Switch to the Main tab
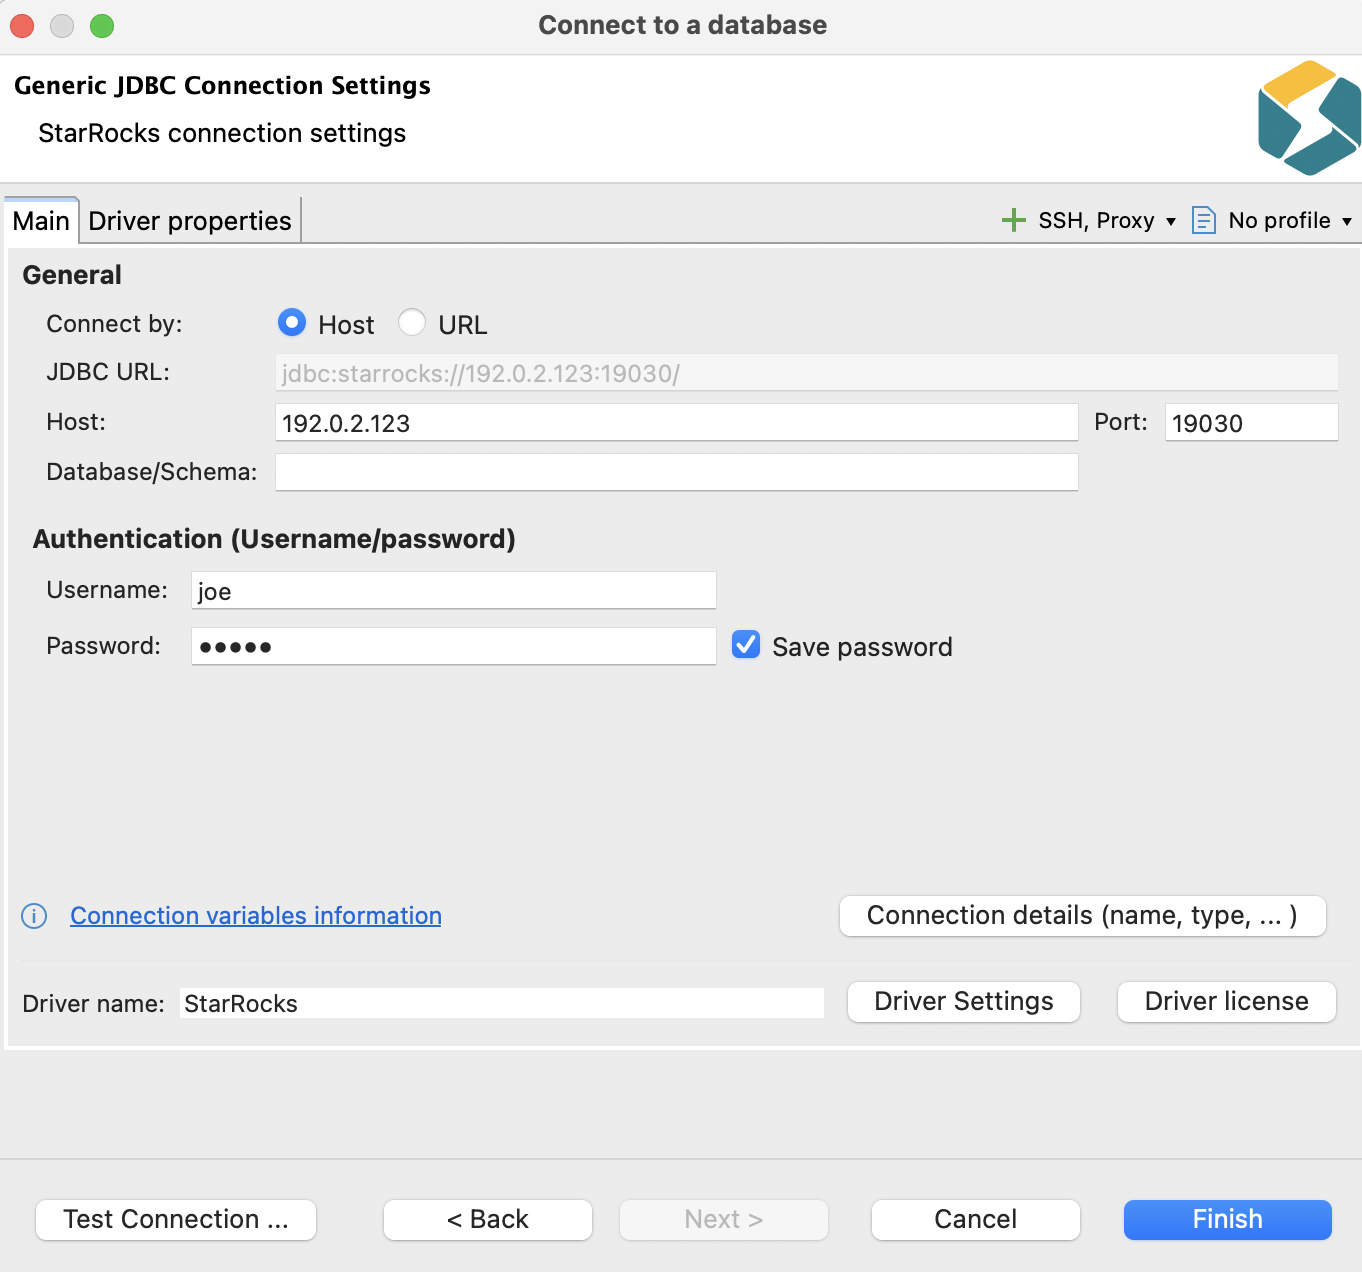 pos(41,220)
